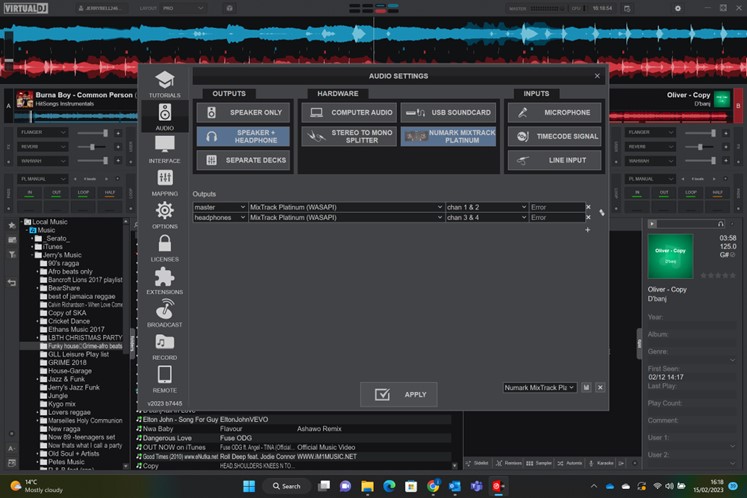This screenshot has width=747, height=498.
Task: Click left deck loop IN button
Action: click(x=30, y=193)
